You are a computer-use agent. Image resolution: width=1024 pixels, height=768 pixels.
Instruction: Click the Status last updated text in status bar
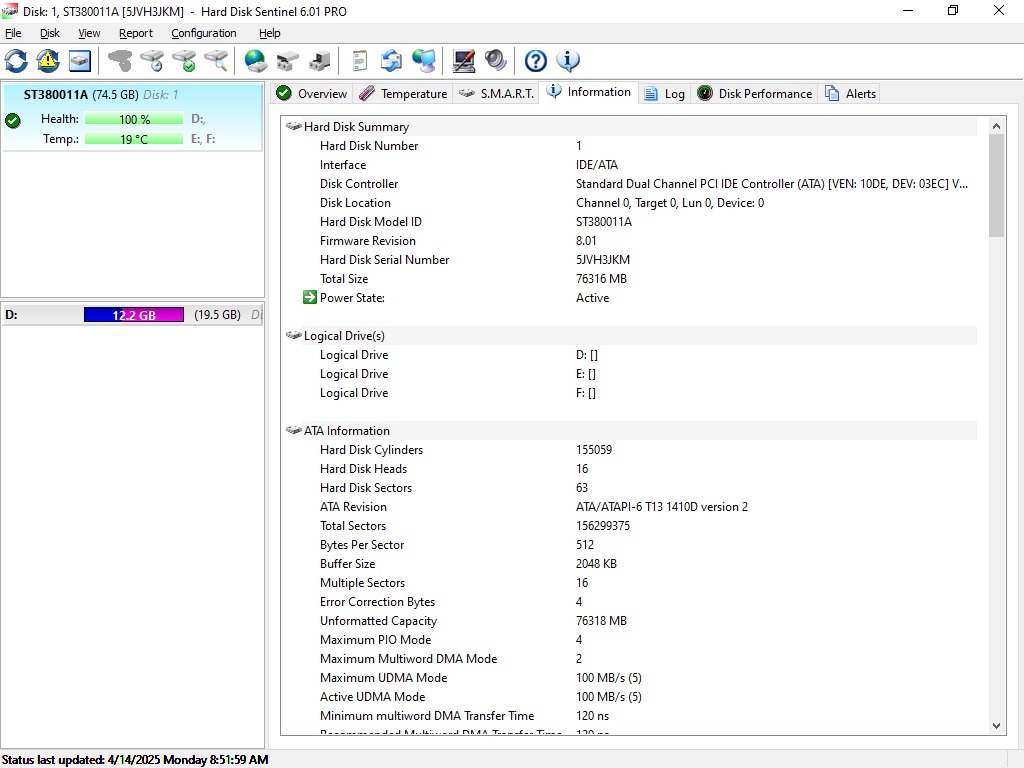135,760
